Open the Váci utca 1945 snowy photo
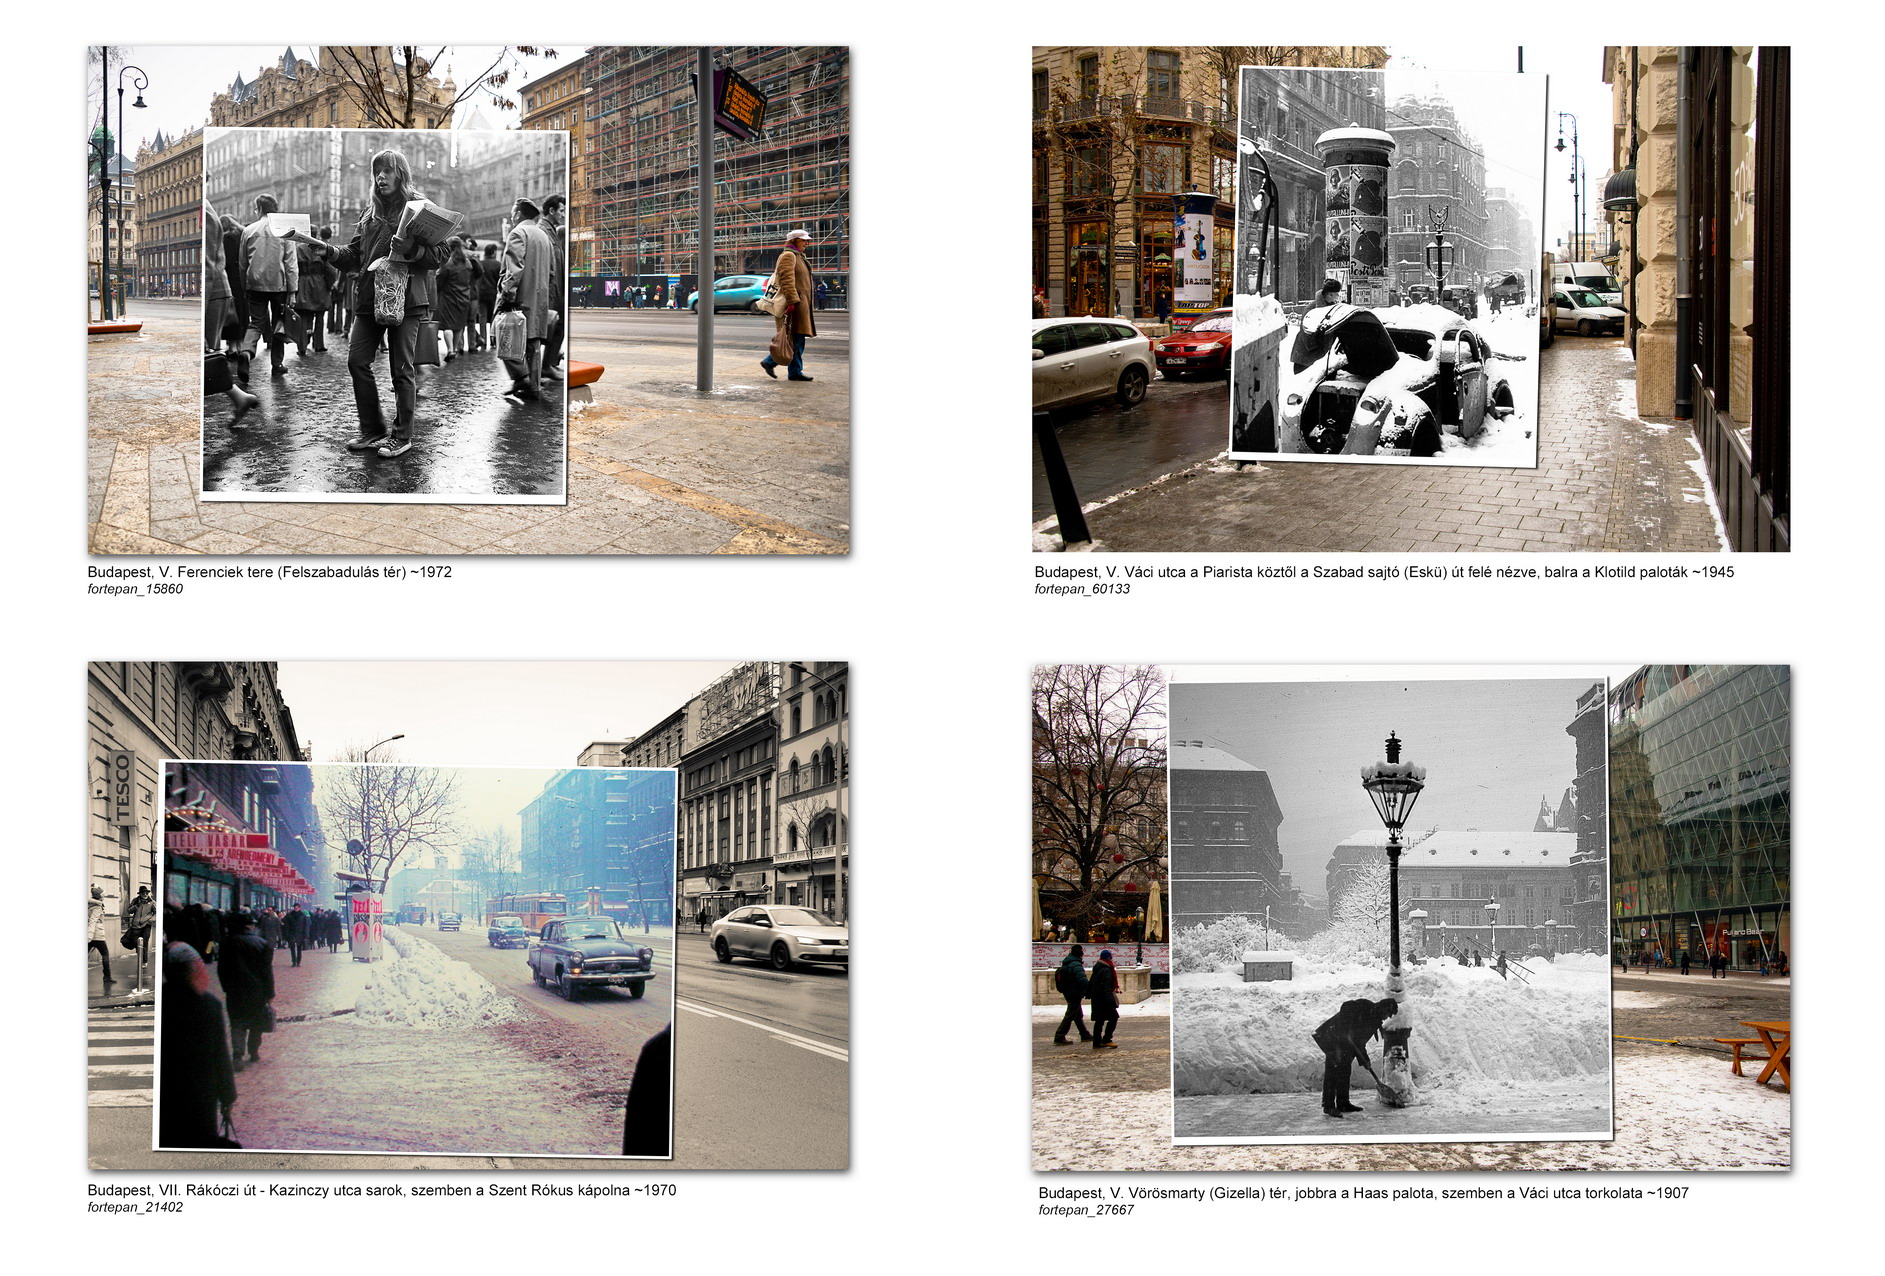Viewport: 1885px width, 1276px height. [x=1411, y=298]
